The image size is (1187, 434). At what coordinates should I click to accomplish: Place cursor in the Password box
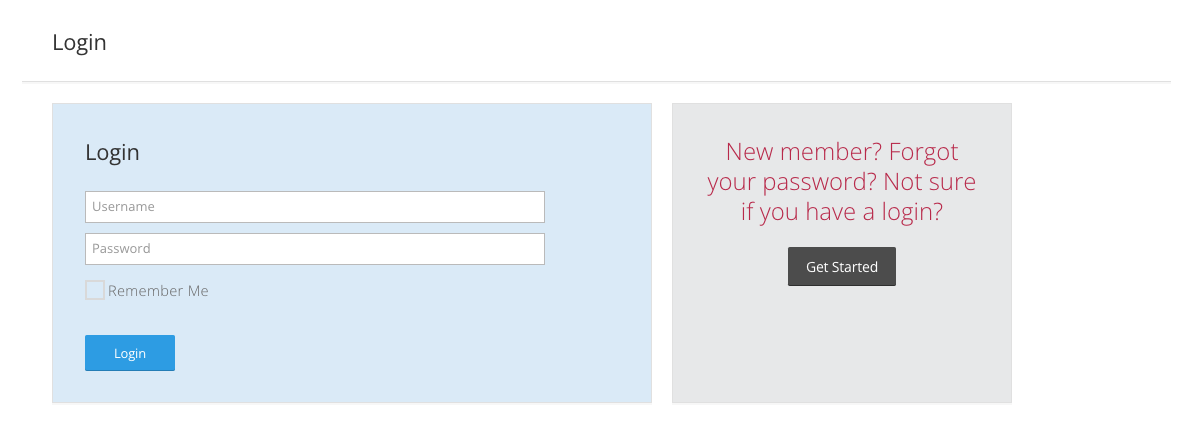click(x=314, y=249)
